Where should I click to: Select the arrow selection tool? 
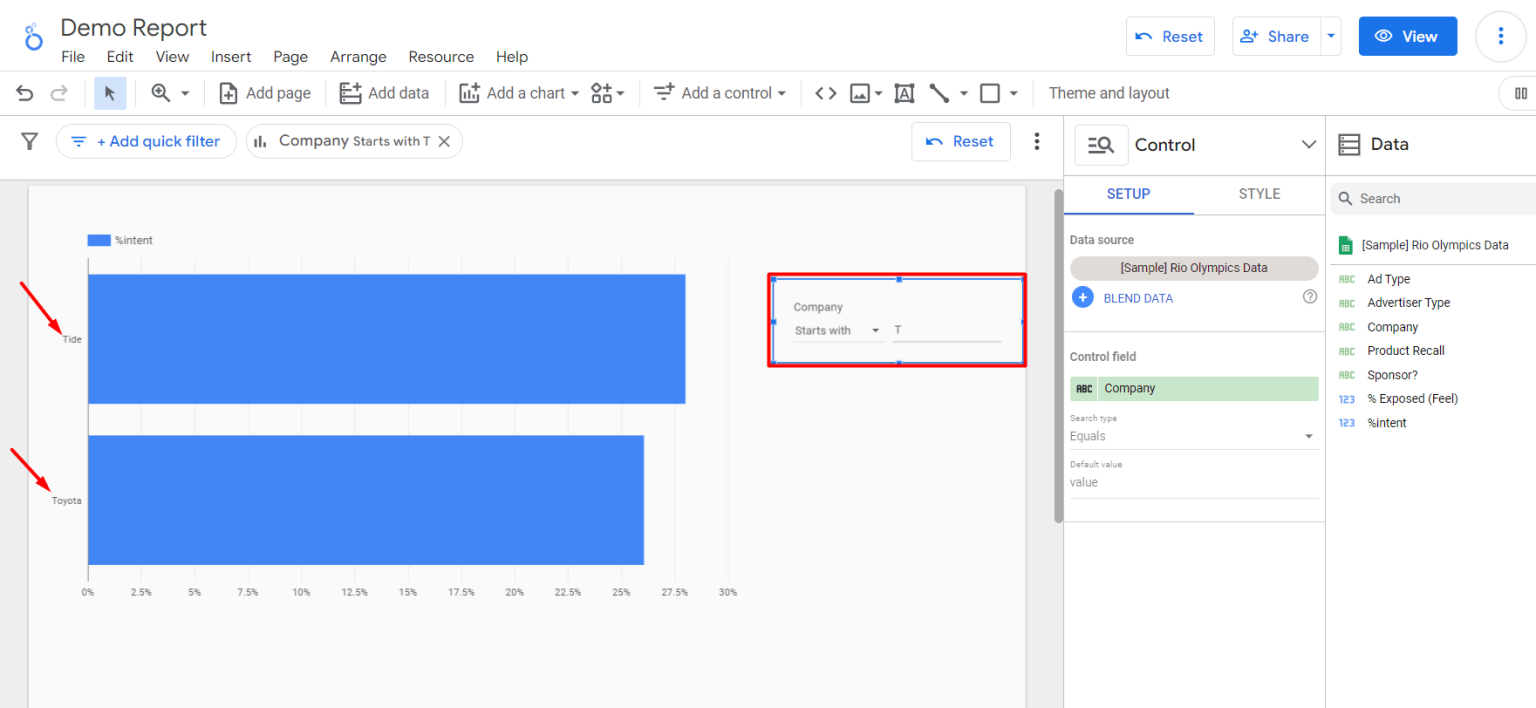(x=110, y=92)
